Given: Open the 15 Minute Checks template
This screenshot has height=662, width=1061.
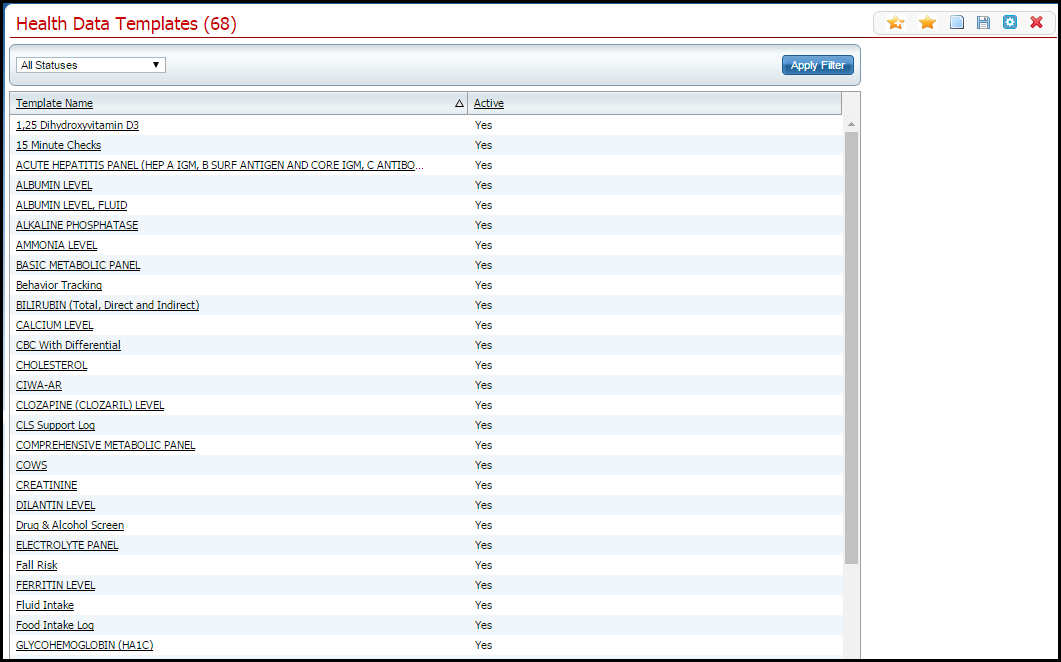Looking at the screenshot, I should click(58, 146).
